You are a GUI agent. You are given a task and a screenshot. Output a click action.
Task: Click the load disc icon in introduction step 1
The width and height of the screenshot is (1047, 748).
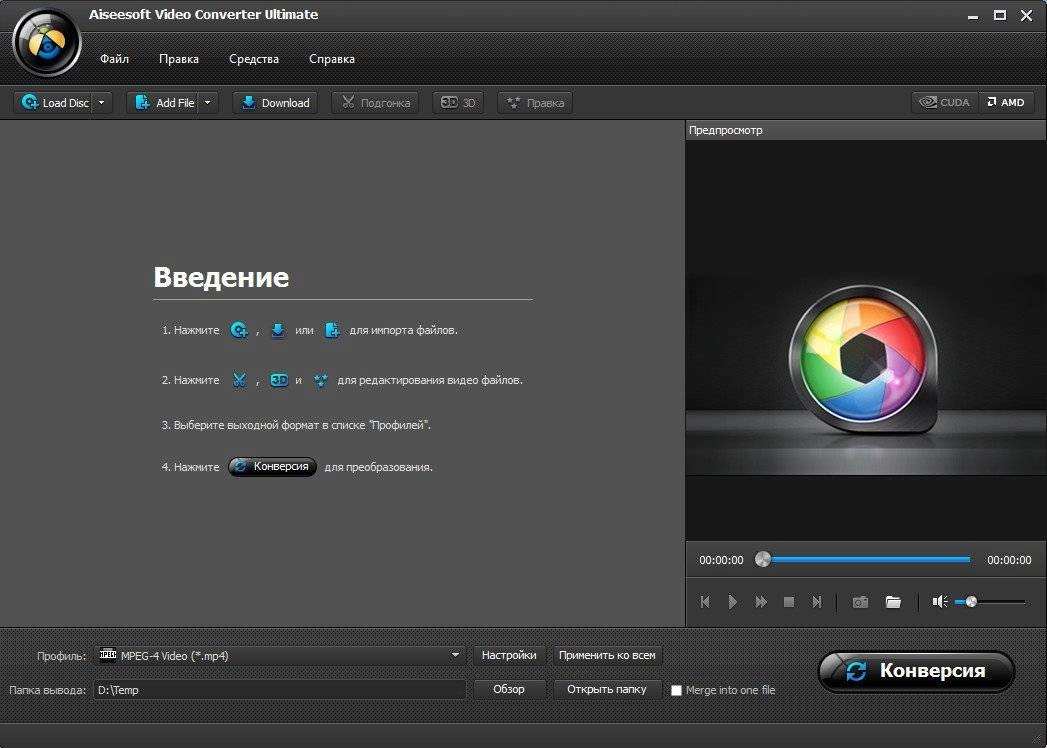coord(238,330)
